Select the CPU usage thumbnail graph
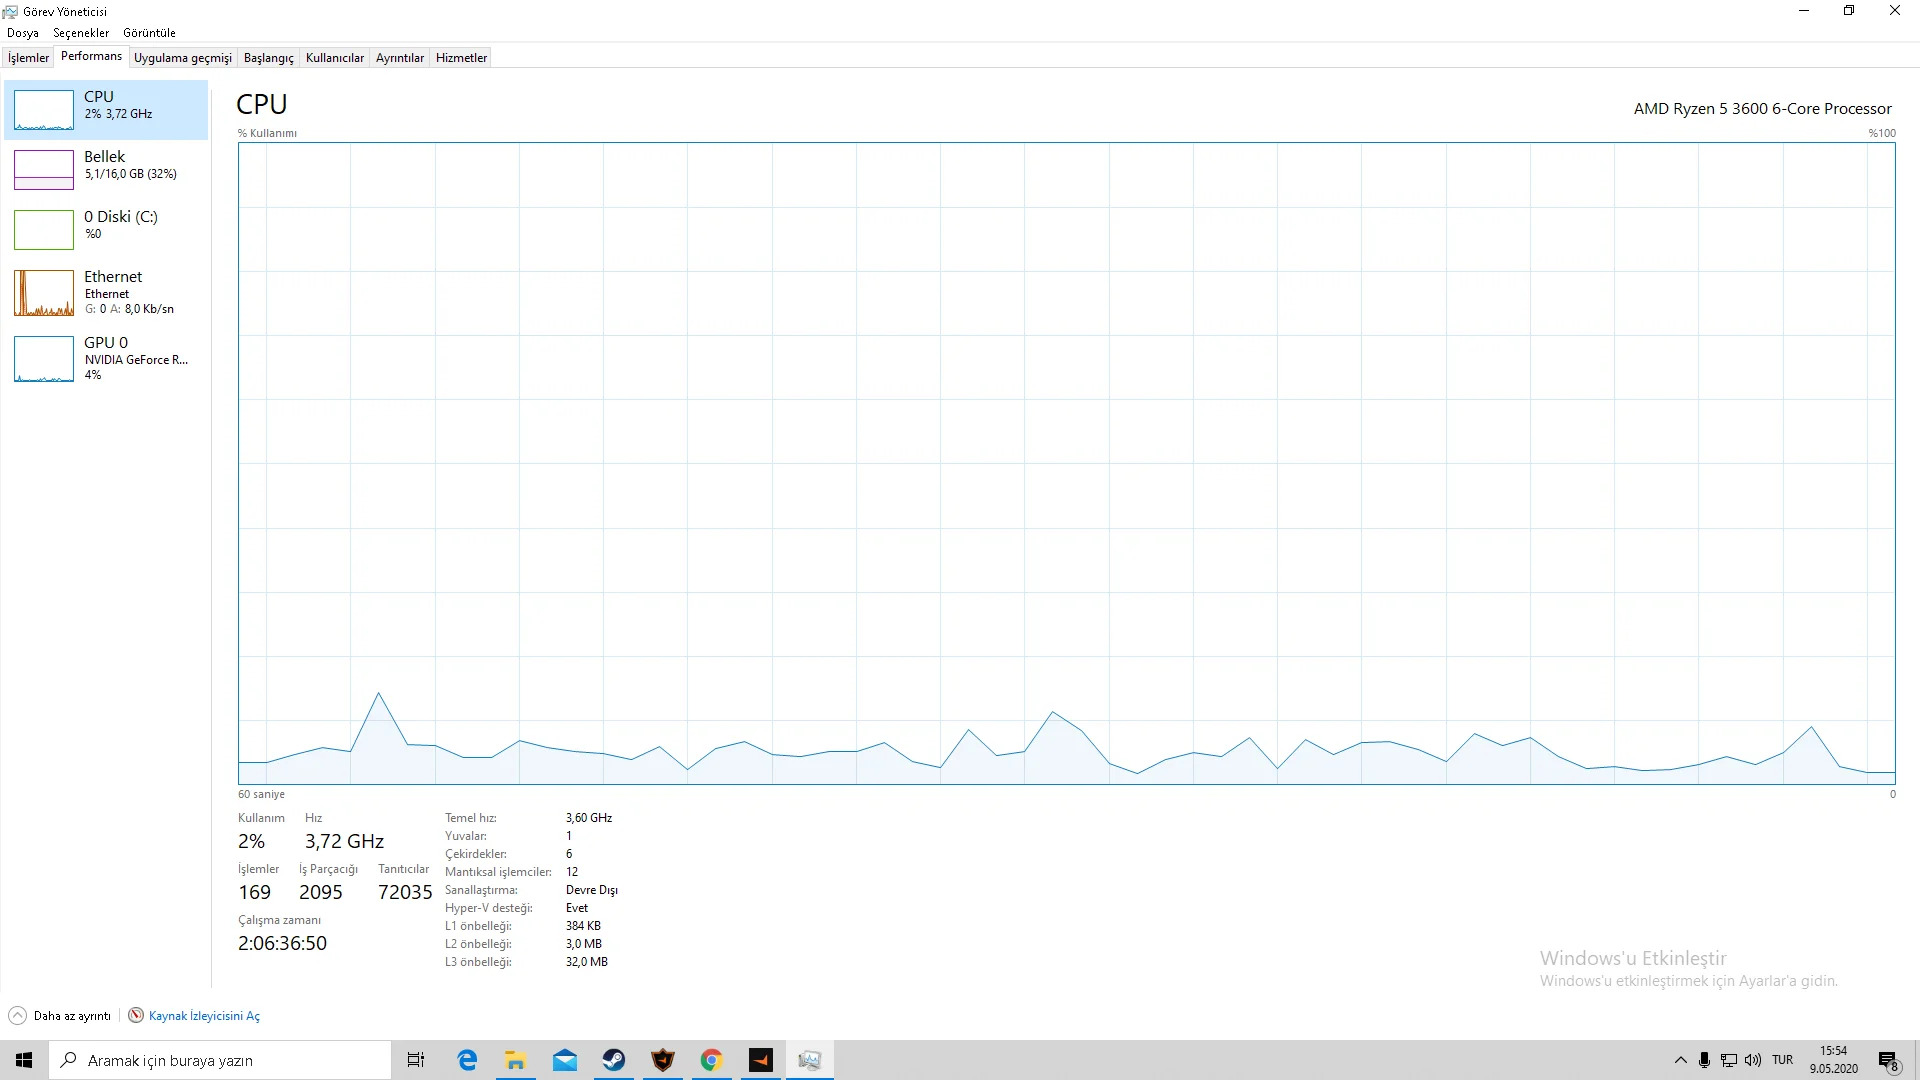The width and height of the screenshot is (1920, 1080). click(x=44, y=110)
